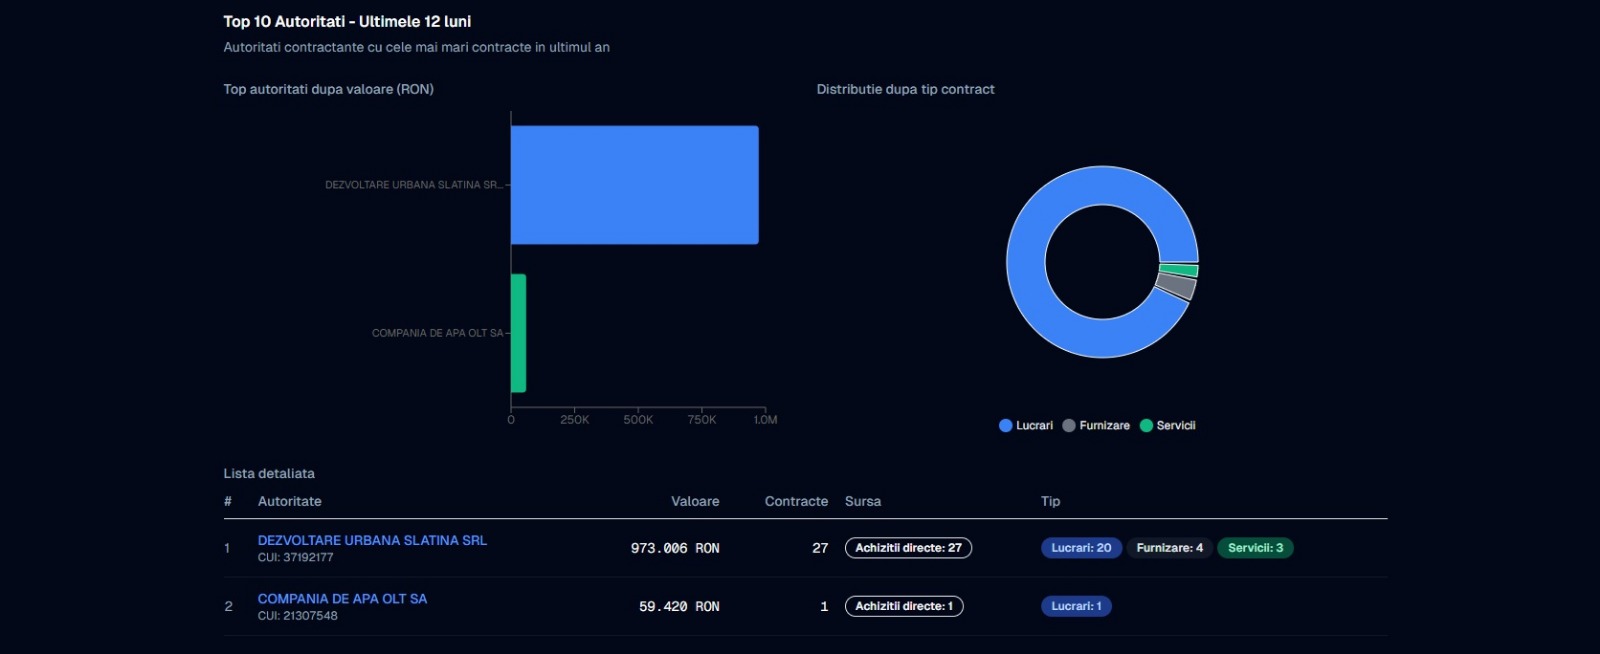Viewport: 1600px width, 654px height.
Task: Select the gray Furnizare donut slice
Action: pyautogui.click(x=1176, y=287)
